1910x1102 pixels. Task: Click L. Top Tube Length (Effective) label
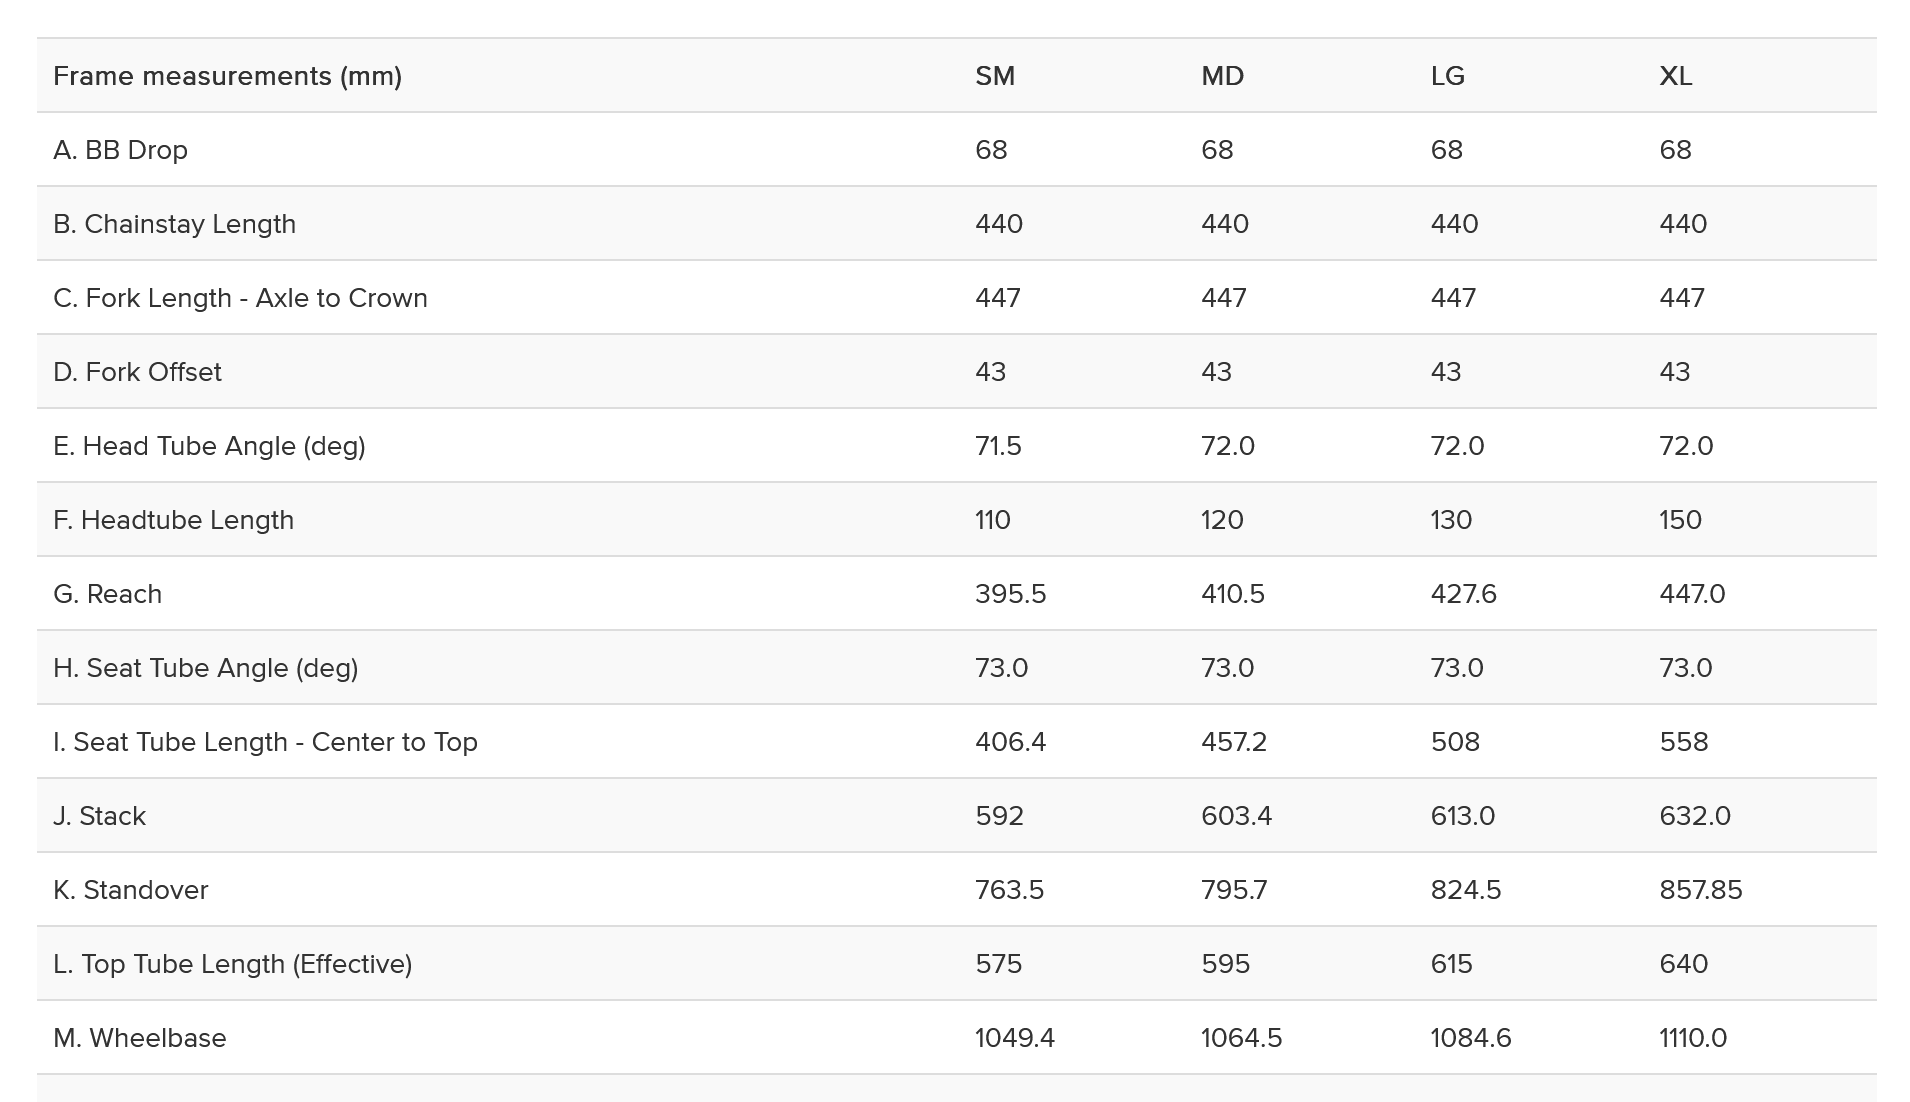pos(232,964)
